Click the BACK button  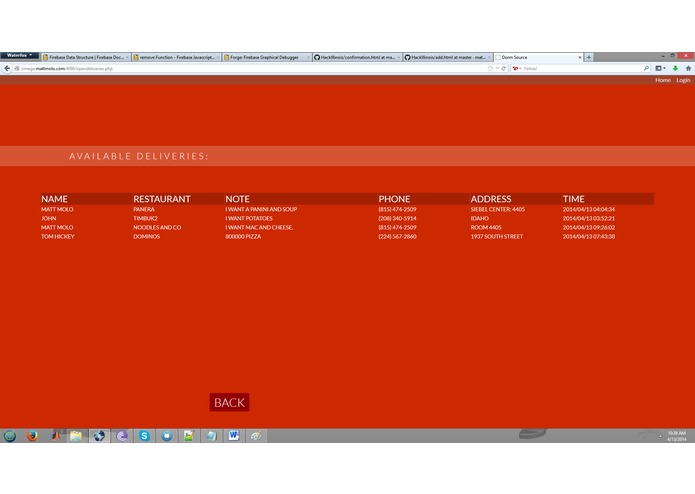point(229,402)
